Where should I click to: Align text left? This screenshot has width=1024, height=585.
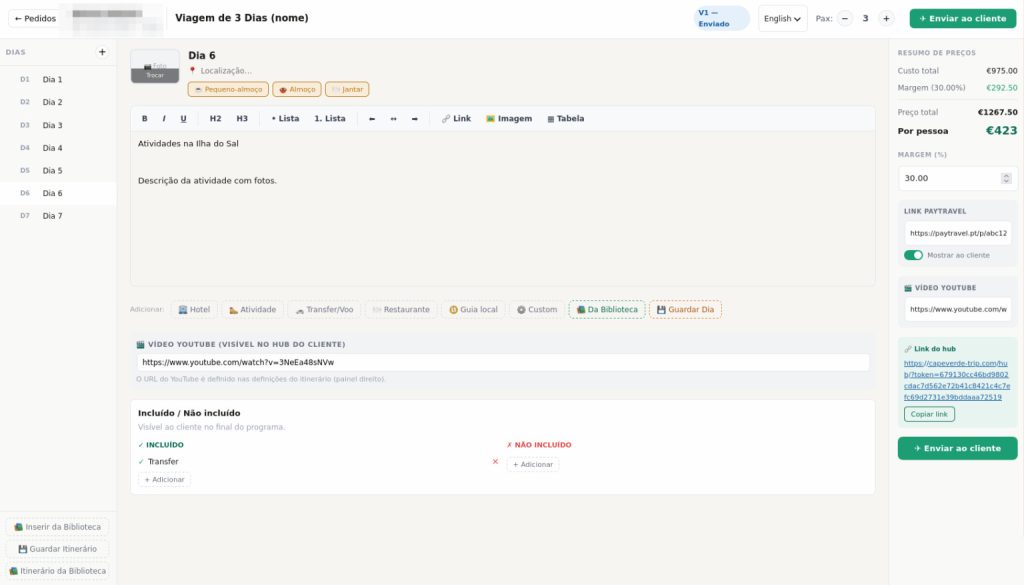372,119
